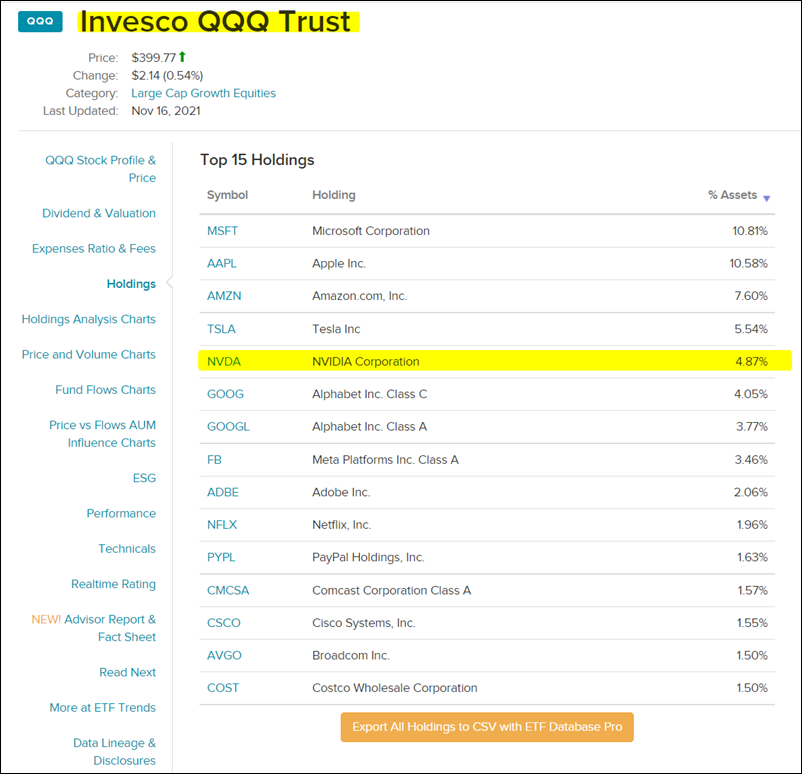Click the % Assets column header
Viewport: 802px width, 774px height.
tap(732, 195)
